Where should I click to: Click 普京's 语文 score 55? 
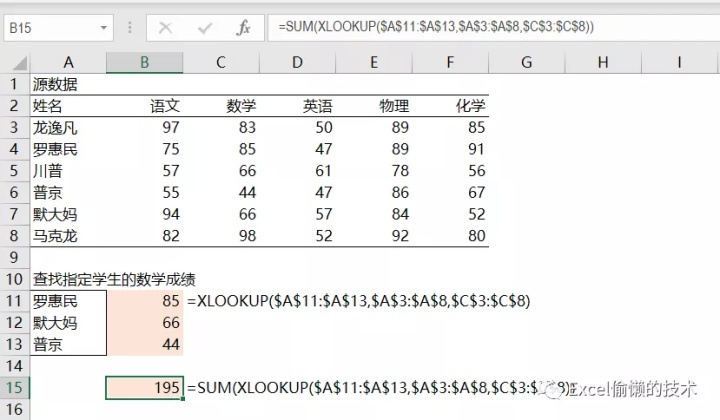pos(145,192)
